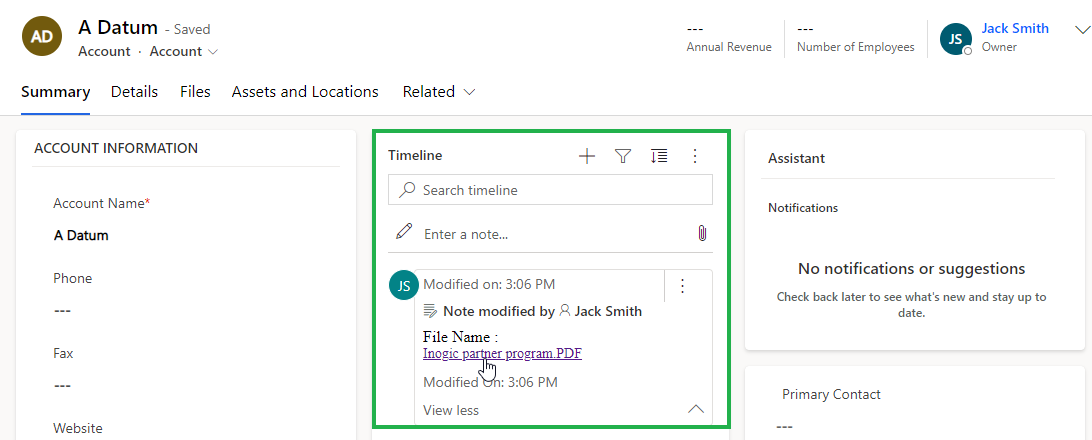Open the timeline filter funnel icon
This screenshot has height=440, width=1092.
pos(623,156)
